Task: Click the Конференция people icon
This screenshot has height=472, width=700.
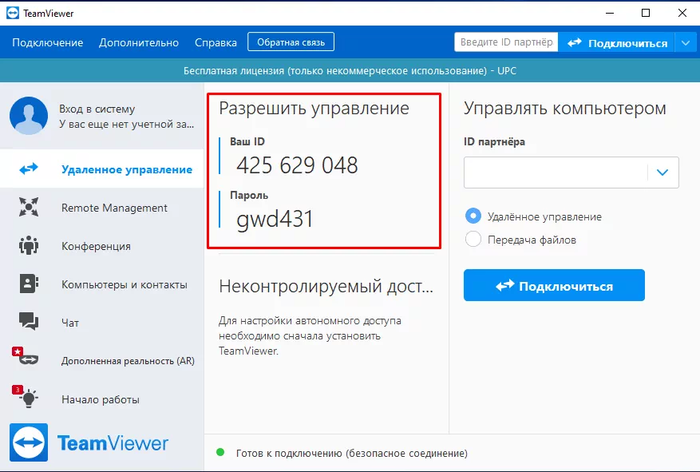Action: click(29, 246)
